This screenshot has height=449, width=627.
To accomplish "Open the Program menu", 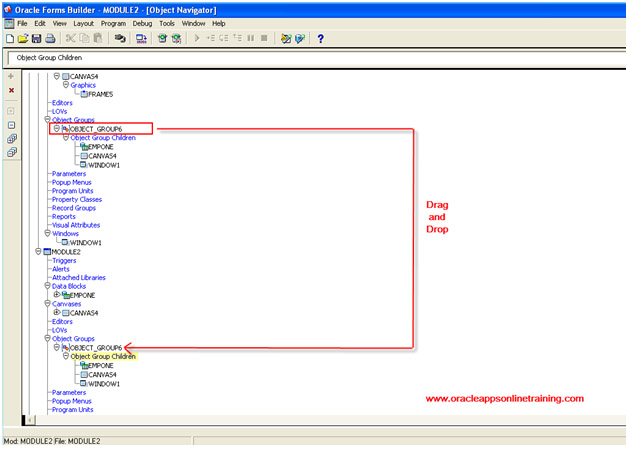I will point(113,24).
